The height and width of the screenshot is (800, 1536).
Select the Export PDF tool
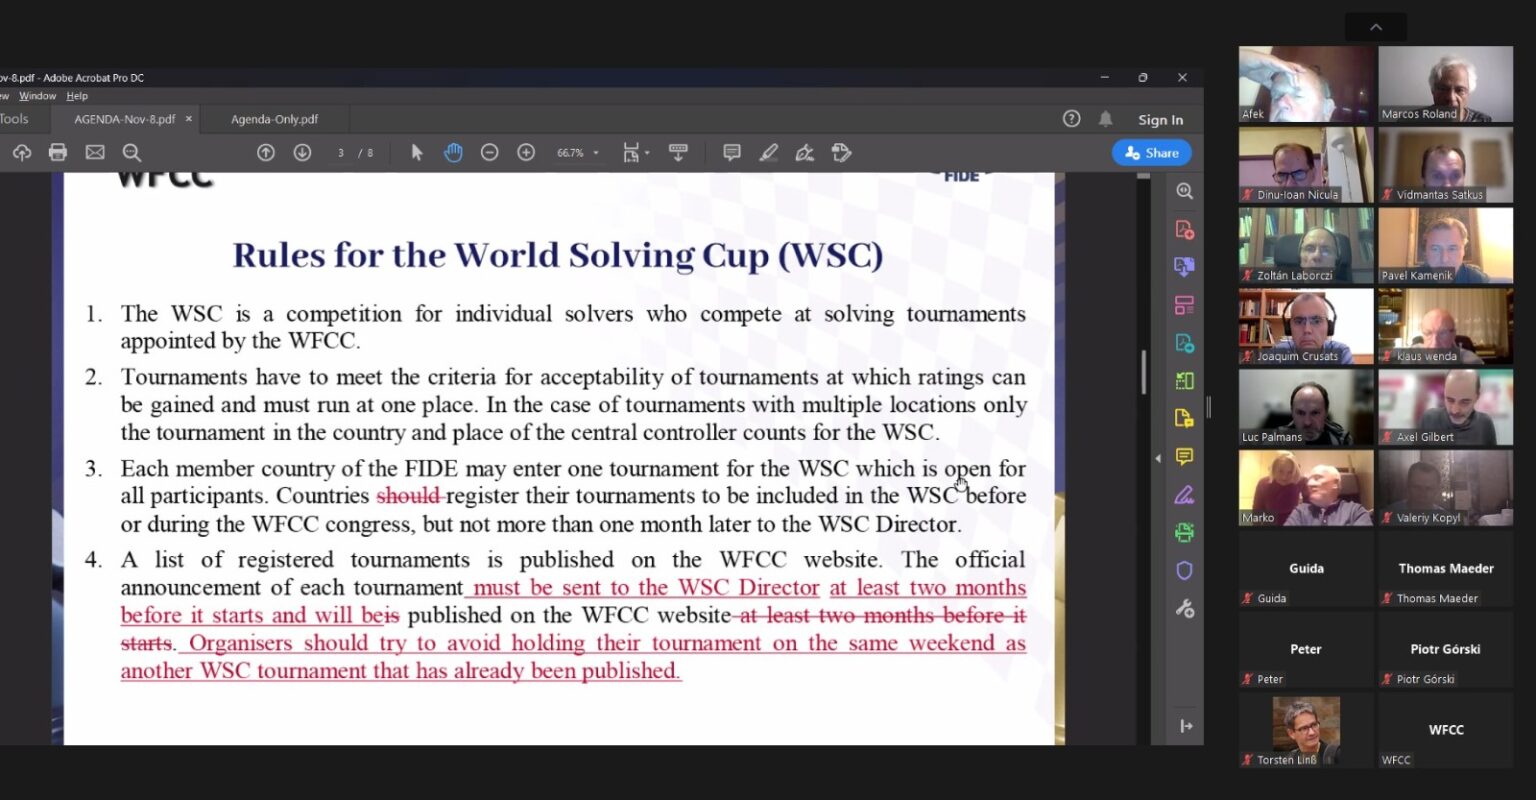(x=1184, y=267)
